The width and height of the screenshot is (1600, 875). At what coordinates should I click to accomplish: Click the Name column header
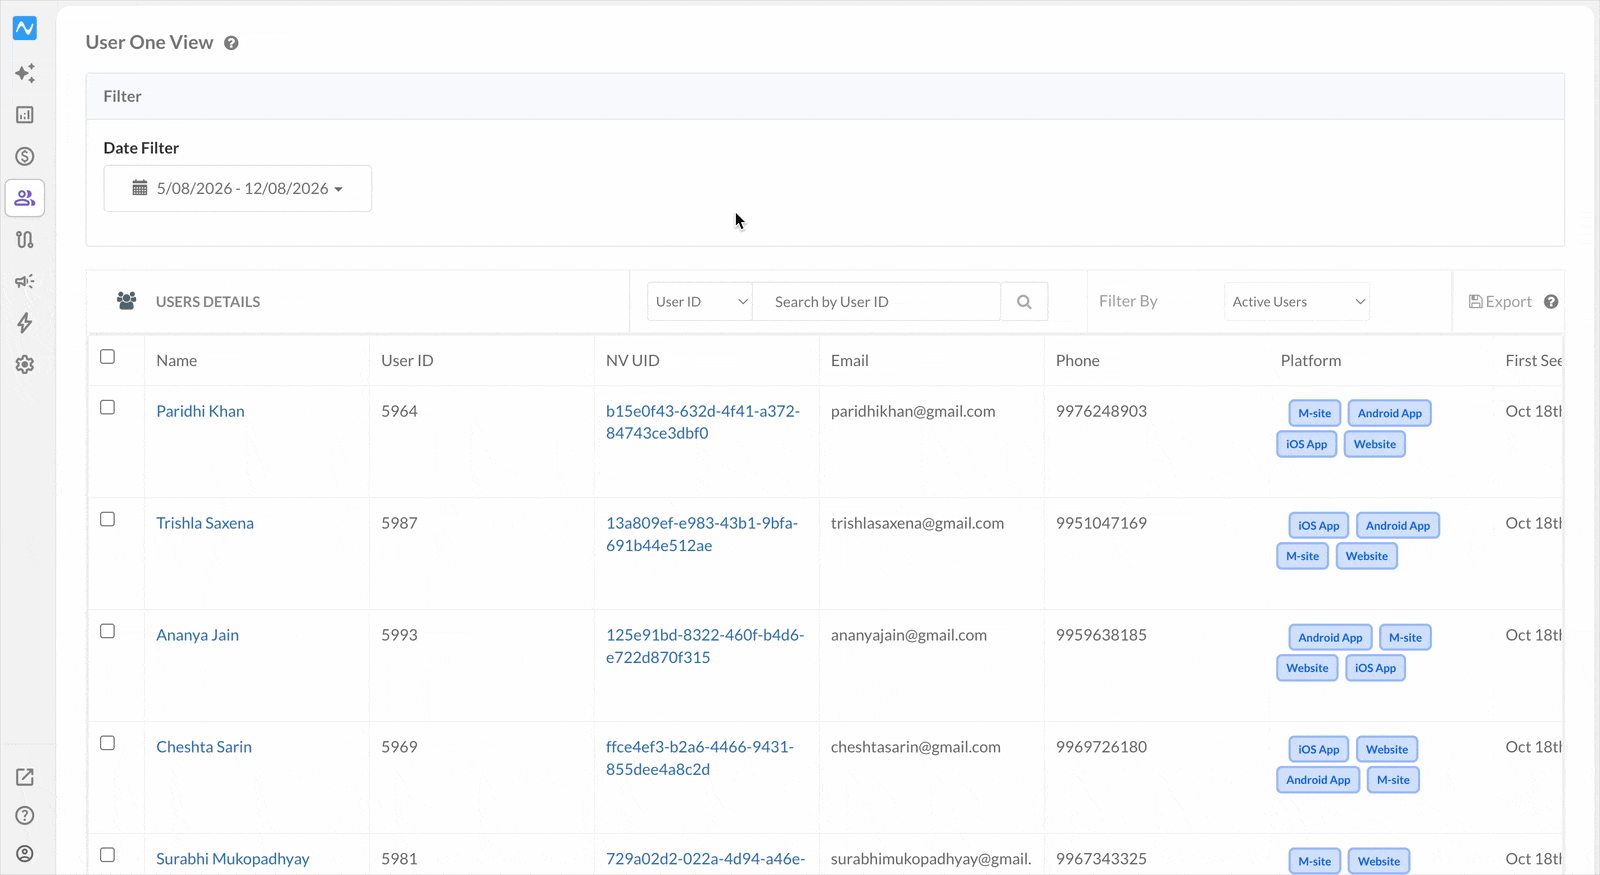tap(177, 361)
